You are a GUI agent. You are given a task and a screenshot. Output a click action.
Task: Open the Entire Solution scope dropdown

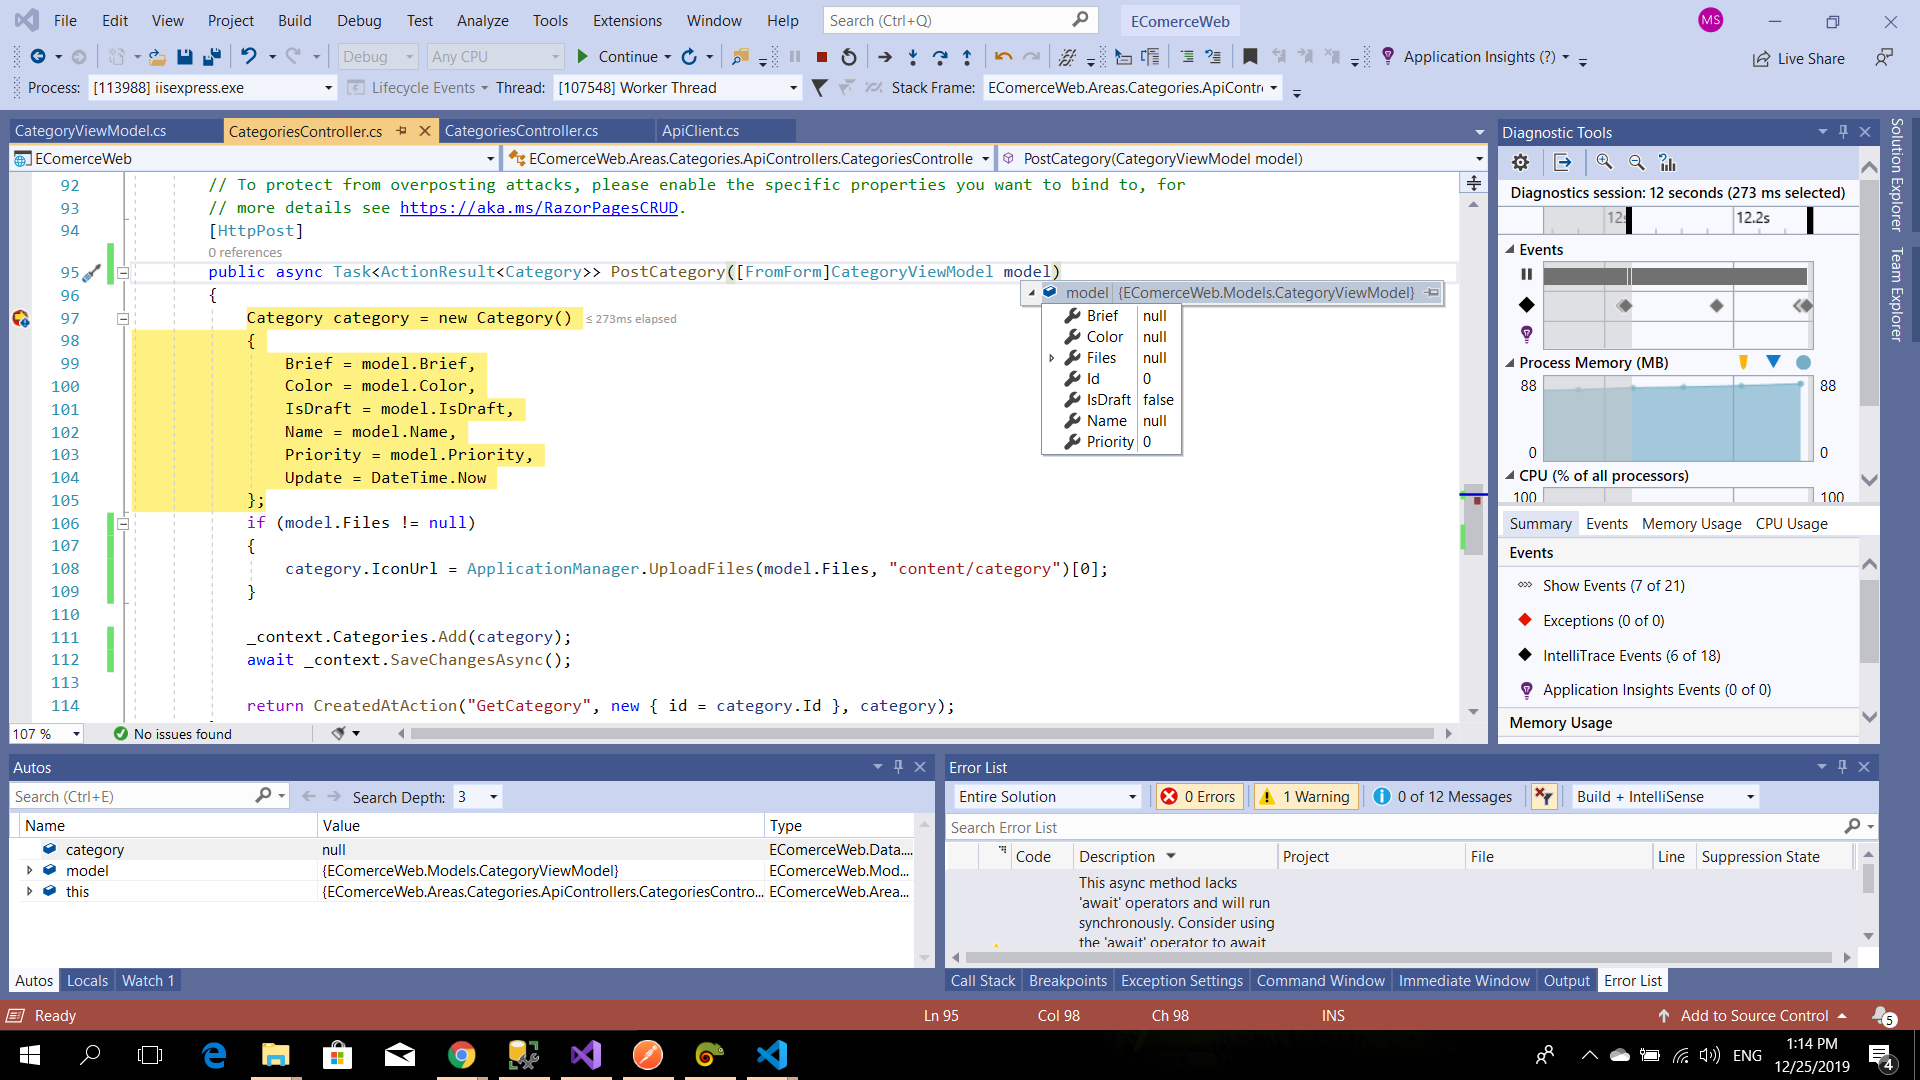coord(1046,797)
